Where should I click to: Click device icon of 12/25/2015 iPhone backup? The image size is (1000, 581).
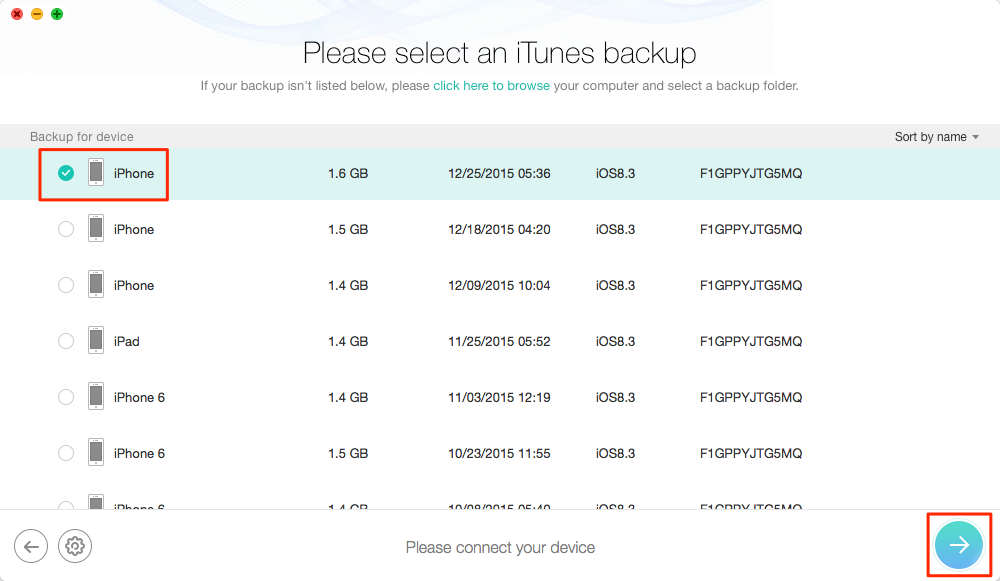pyautogui.click(x=96, y=173)
